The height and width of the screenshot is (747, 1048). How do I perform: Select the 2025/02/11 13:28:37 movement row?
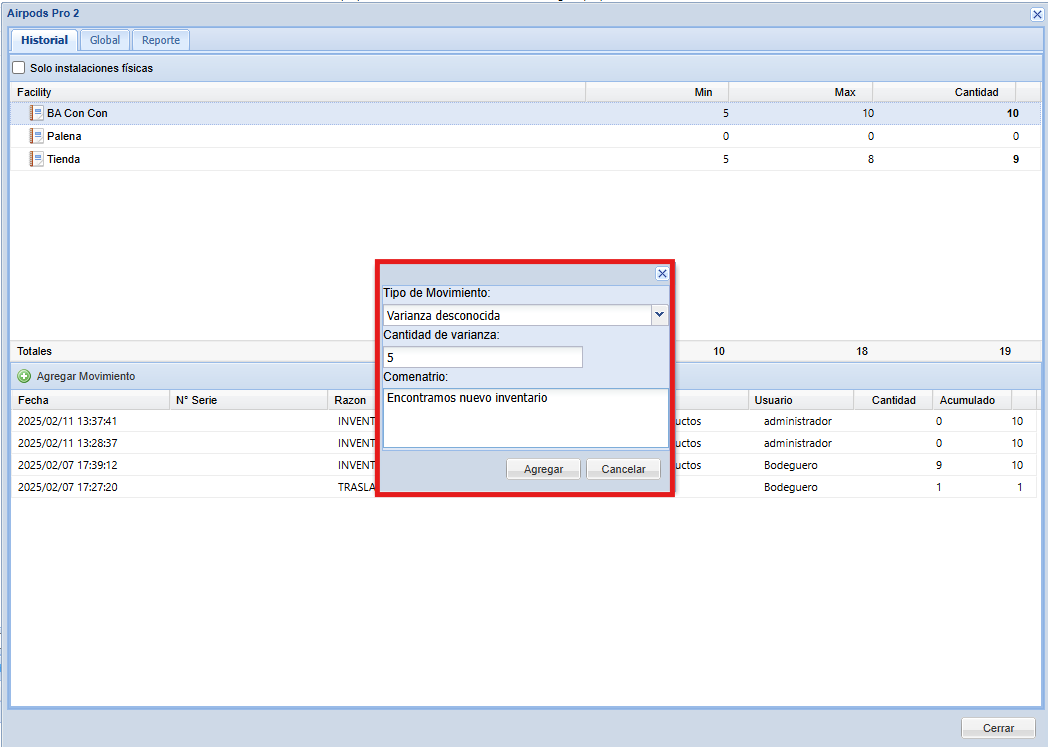click(x=523, y=443)
